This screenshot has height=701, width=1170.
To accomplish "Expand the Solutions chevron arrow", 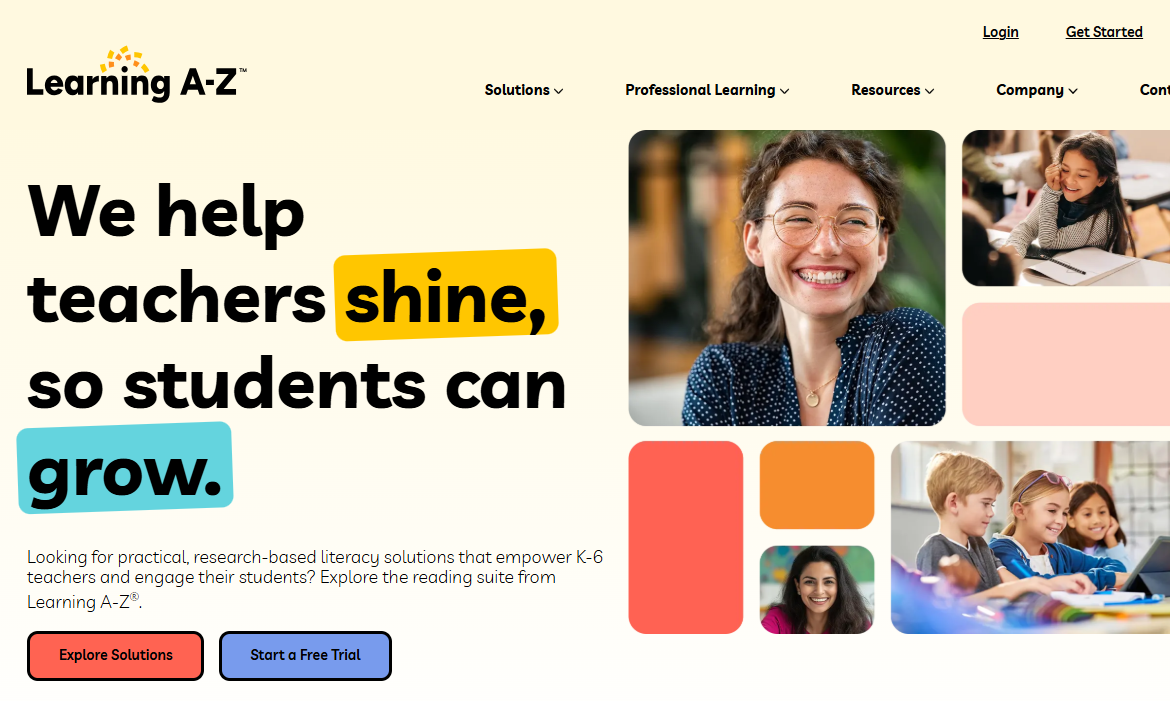I will (x=559, y=91).
